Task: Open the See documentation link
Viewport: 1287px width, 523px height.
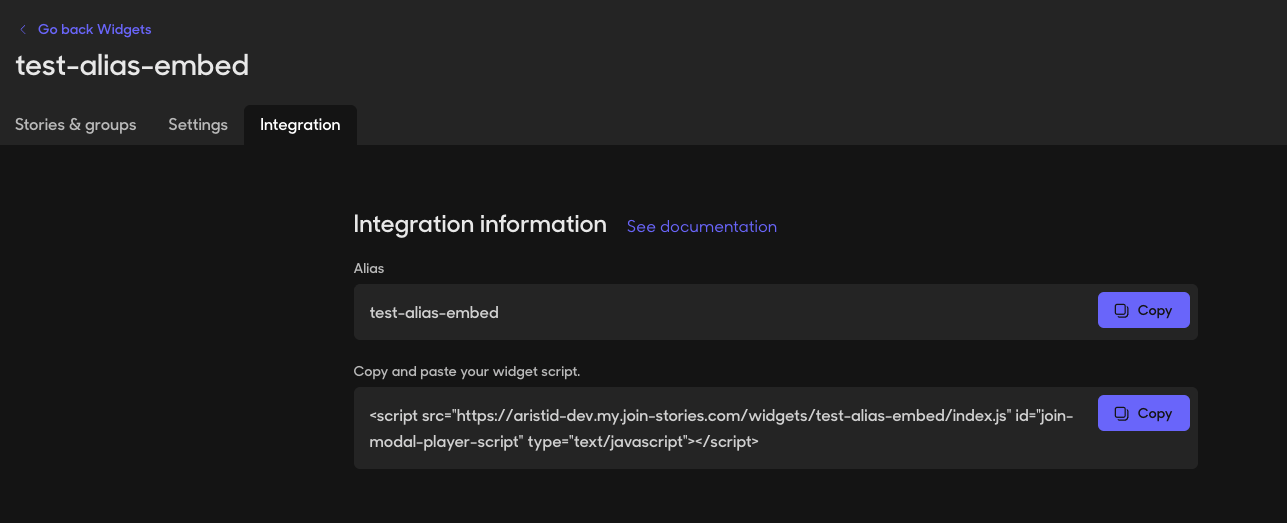Action: 702,227
